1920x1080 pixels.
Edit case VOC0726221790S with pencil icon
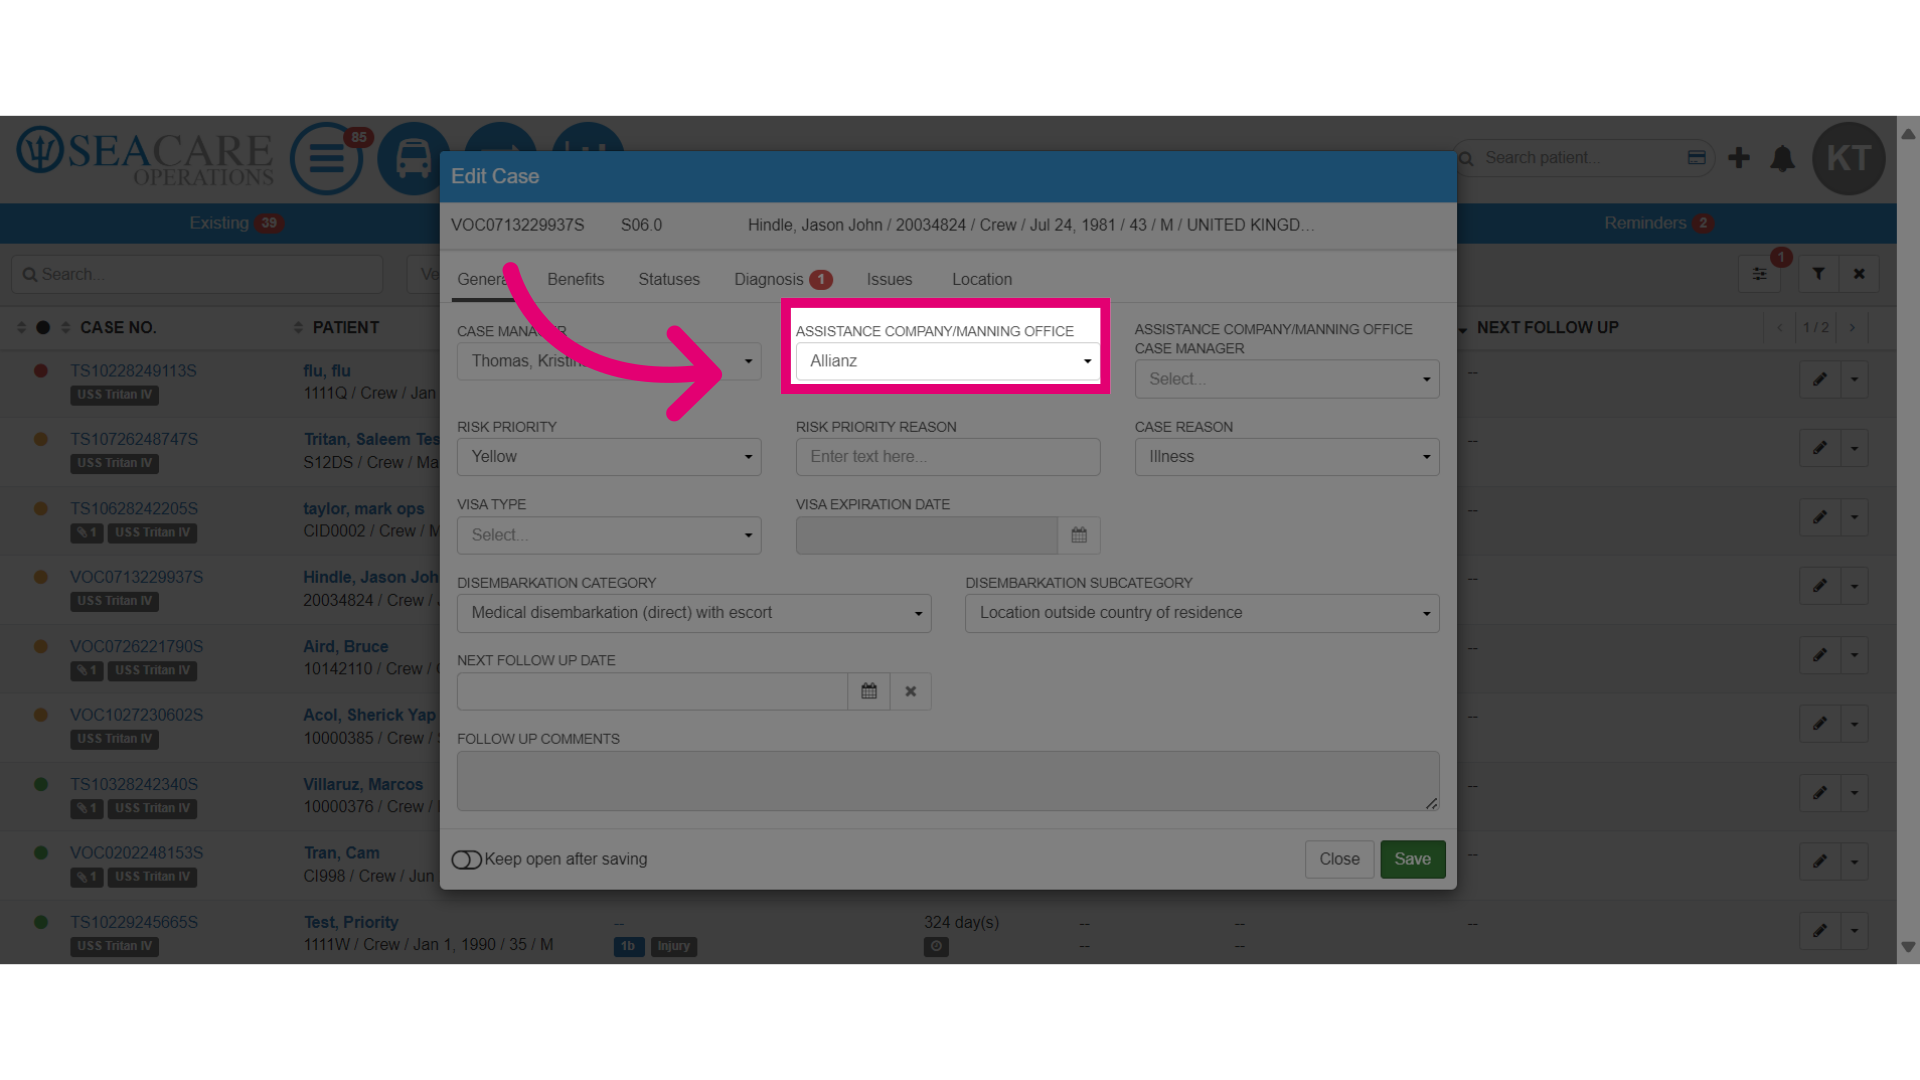[x=1820, y=655]
